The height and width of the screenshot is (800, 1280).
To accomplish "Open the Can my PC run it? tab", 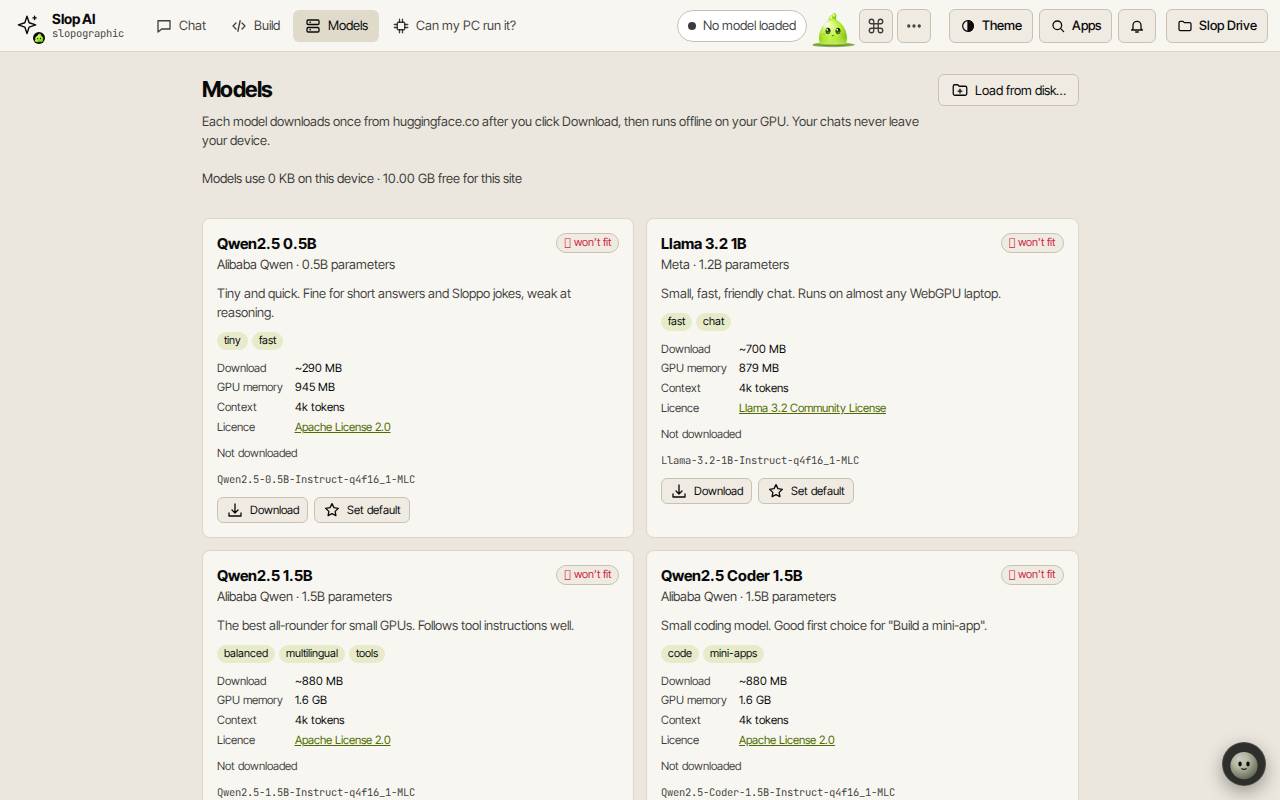I will coord(455,26).
